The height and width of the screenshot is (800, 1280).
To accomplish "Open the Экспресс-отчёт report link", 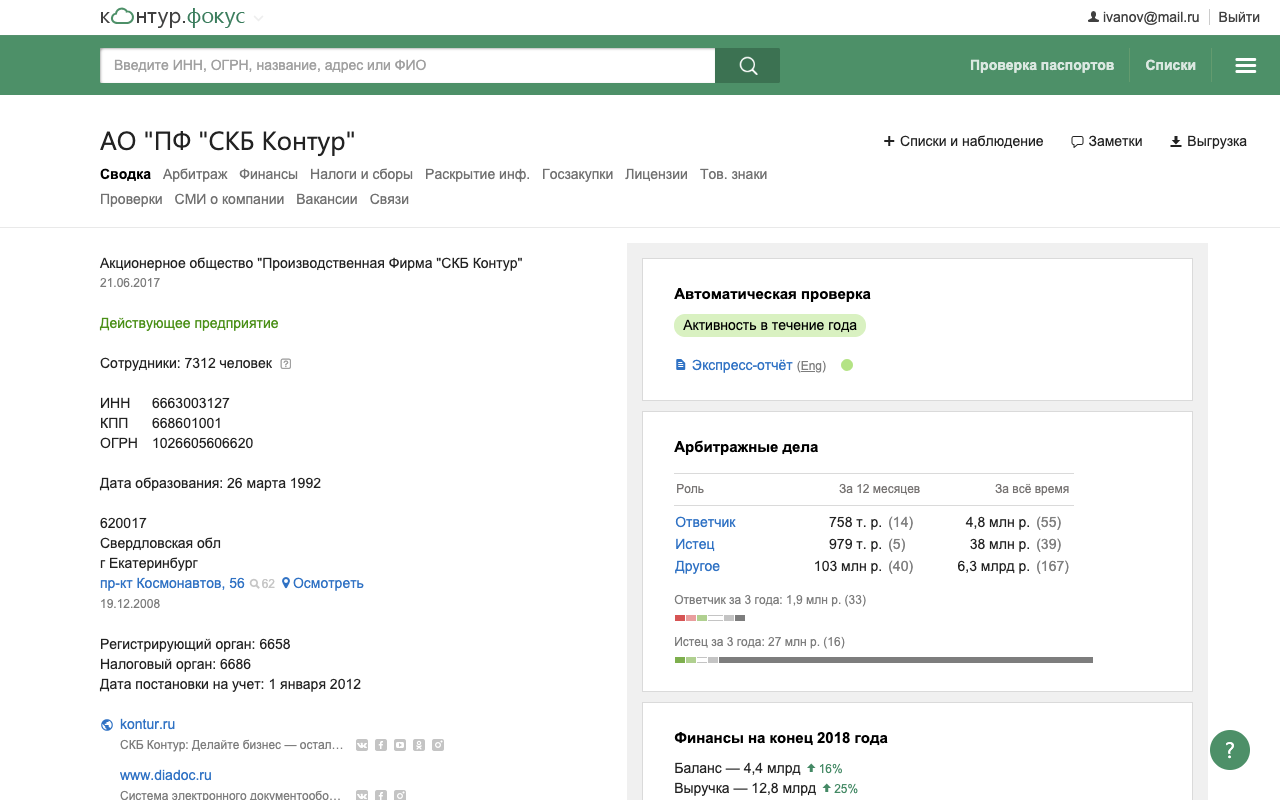I will click(742, 365).
